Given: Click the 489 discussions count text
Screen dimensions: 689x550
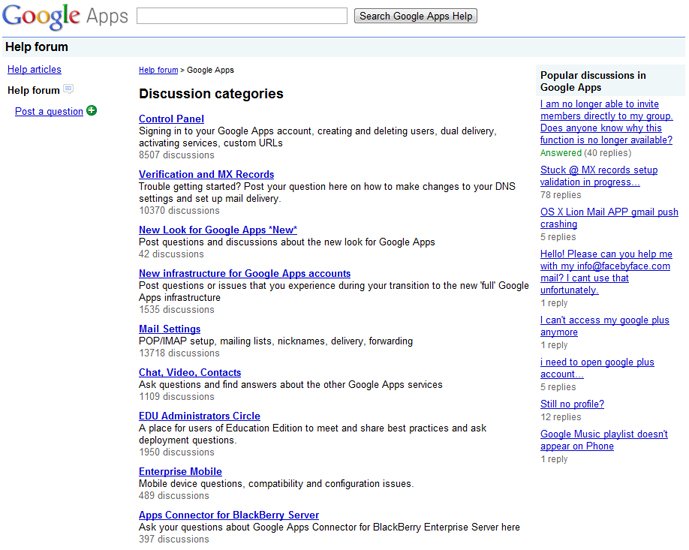Looking at the screenshot, I should tap(174, 496).
